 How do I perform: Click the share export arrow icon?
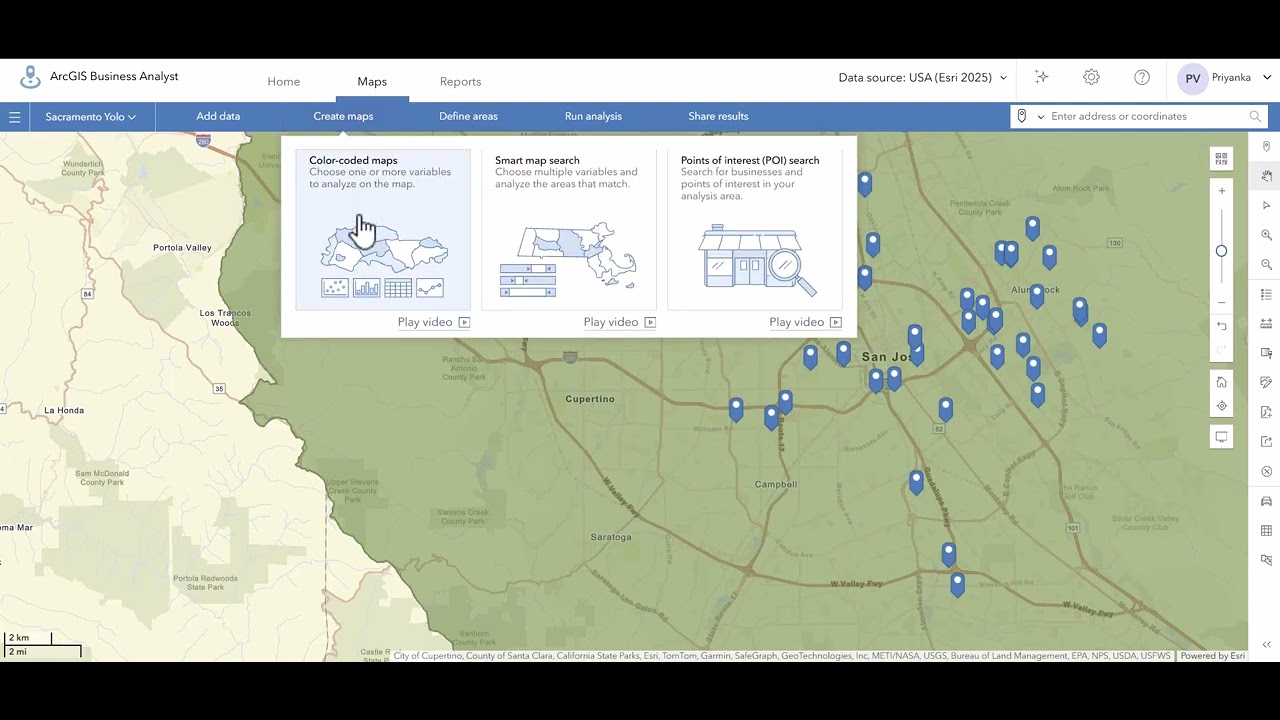click(1266, 442)
